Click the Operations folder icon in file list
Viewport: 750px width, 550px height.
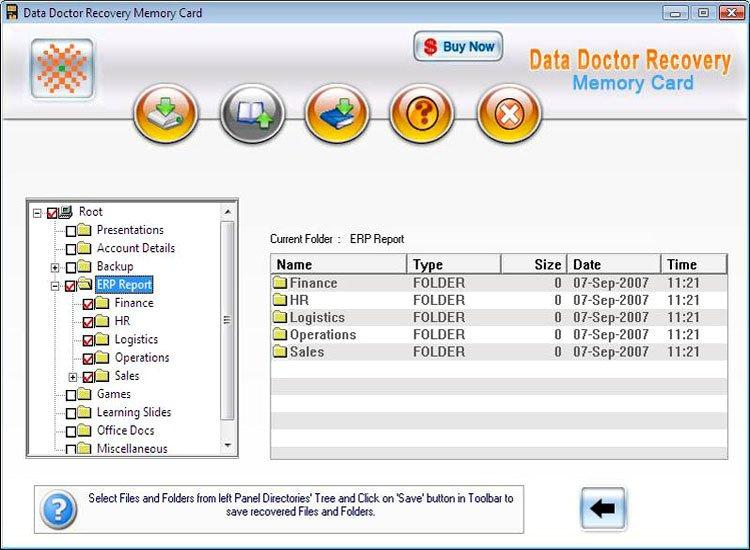pyautogui.click(x=280, y=334)
